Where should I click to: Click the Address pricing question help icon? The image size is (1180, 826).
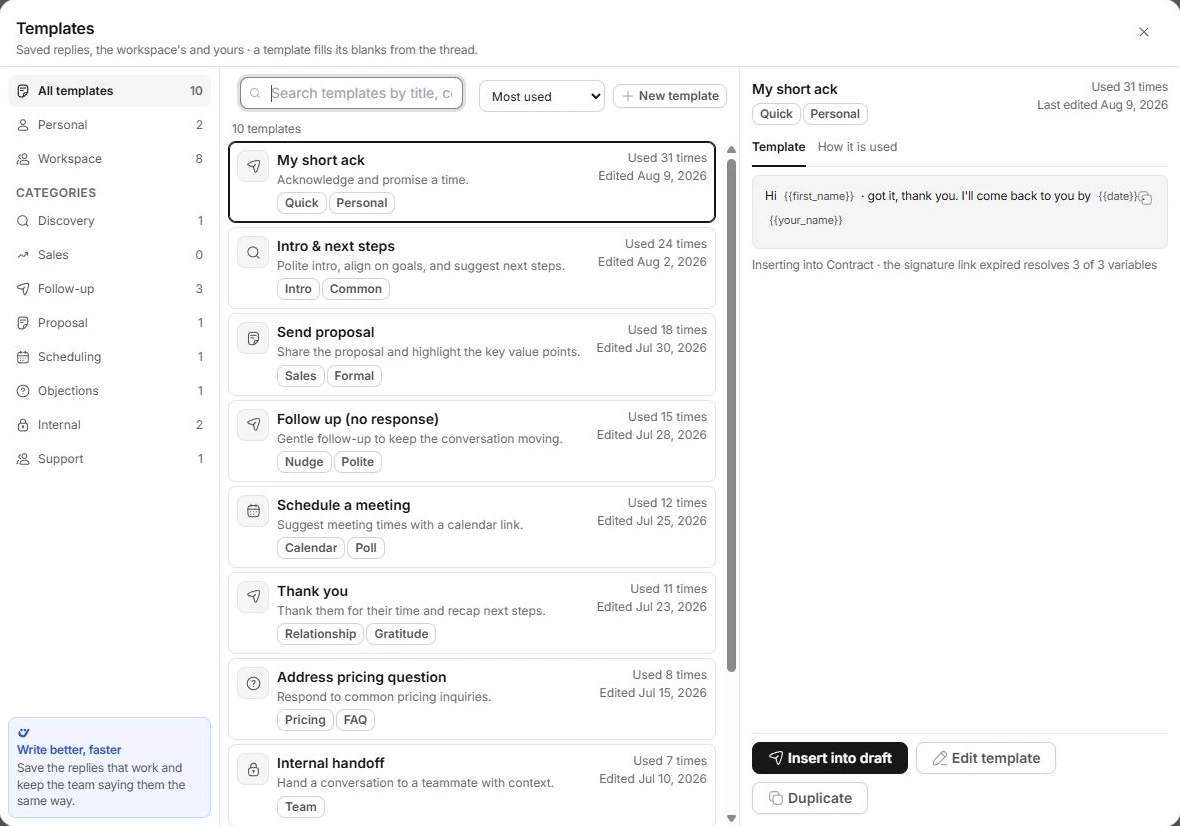(x=254, y=683)
